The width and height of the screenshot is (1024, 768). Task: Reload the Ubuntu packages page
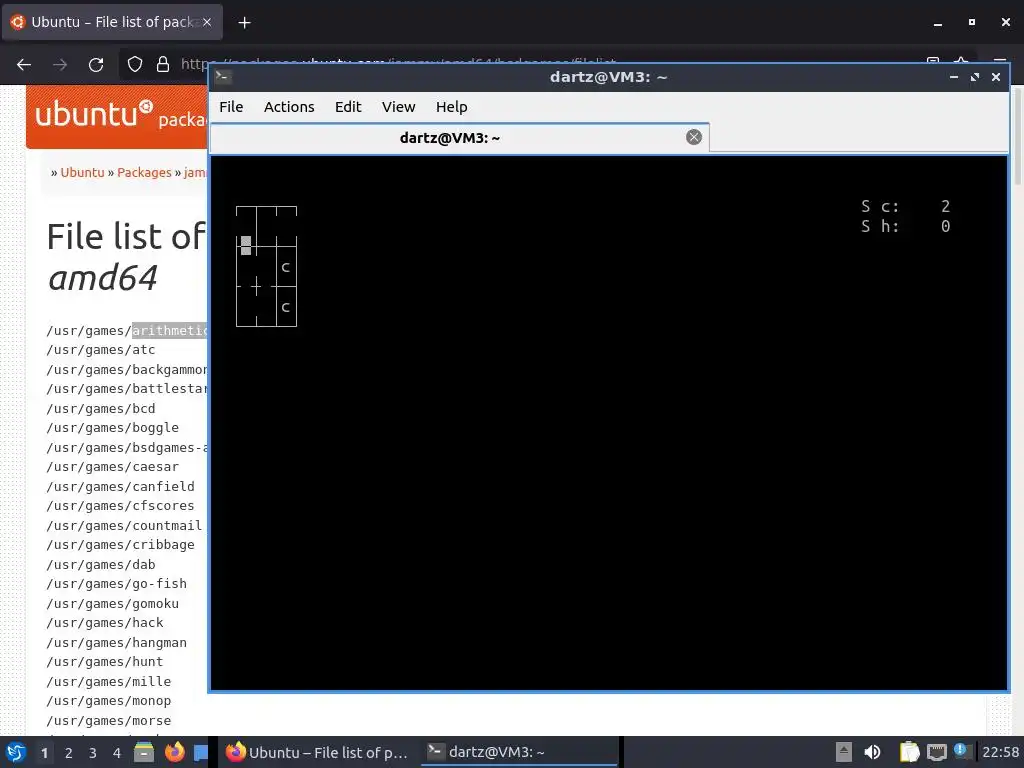[x=96, y=65]
